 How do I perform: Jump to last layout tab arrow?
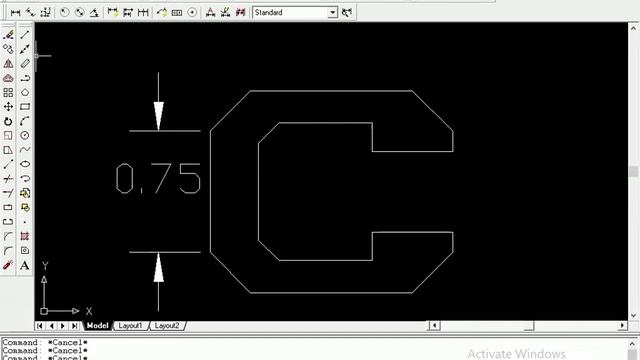(74, 326)
